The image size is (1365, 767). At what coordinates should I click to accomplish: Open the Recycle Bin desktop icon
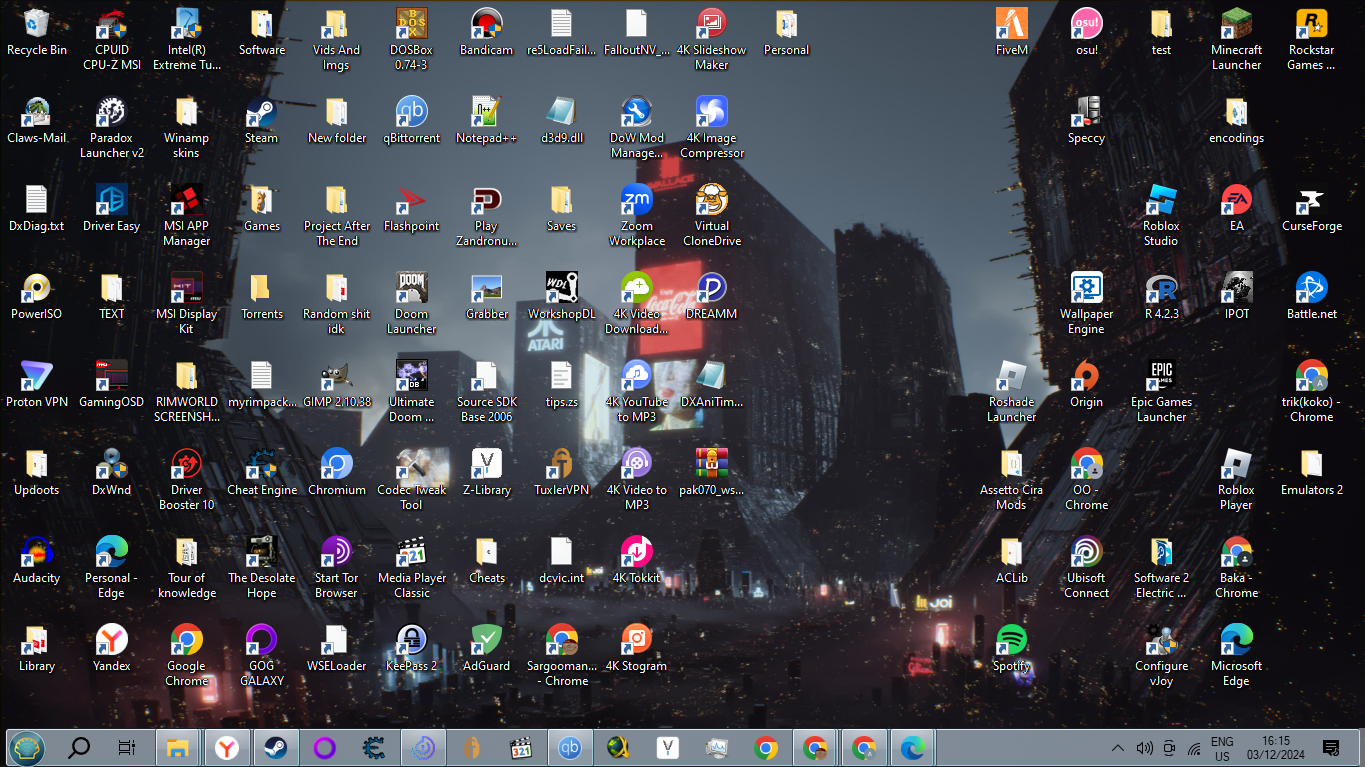[x=37, y=33]
